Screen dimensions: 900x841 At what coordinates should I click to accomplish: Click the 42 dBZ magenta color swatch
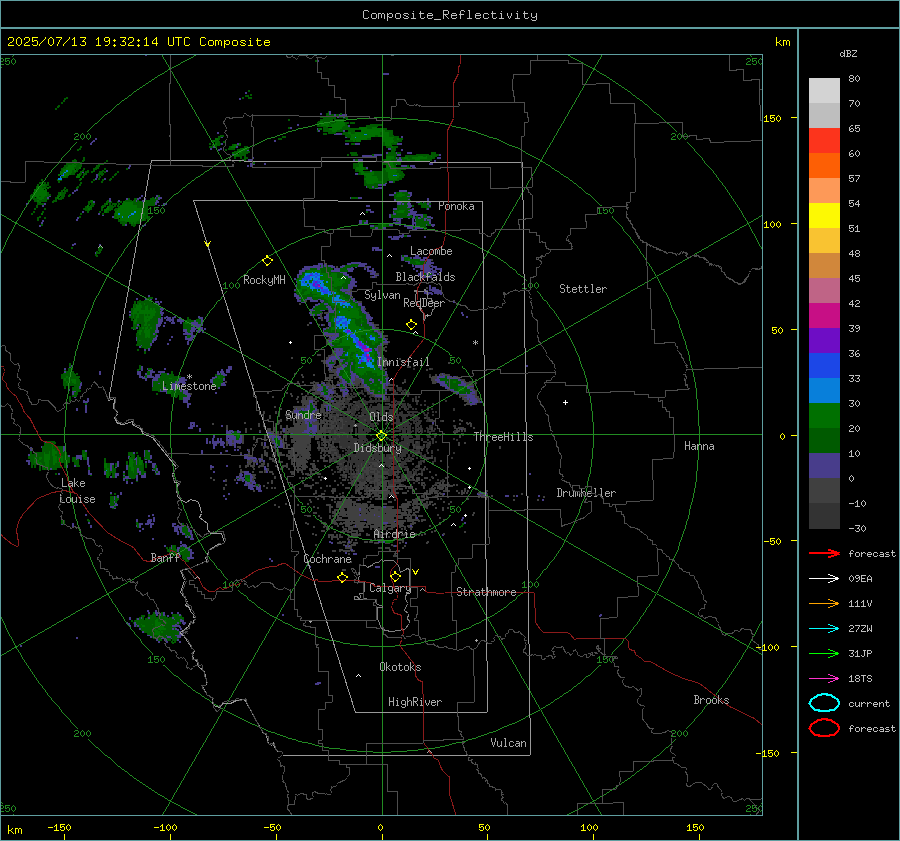pyautogui.click(x=824, y=315)
